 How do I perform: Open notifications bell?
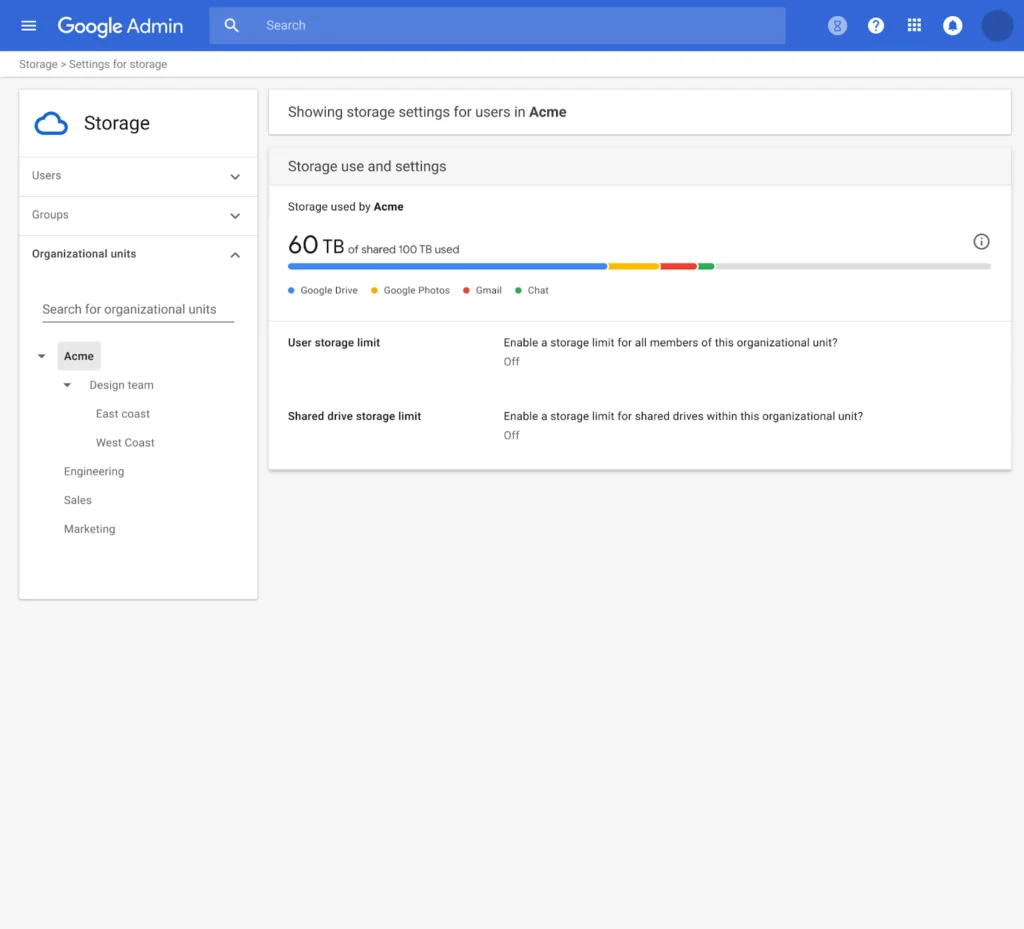pos(952,25)
